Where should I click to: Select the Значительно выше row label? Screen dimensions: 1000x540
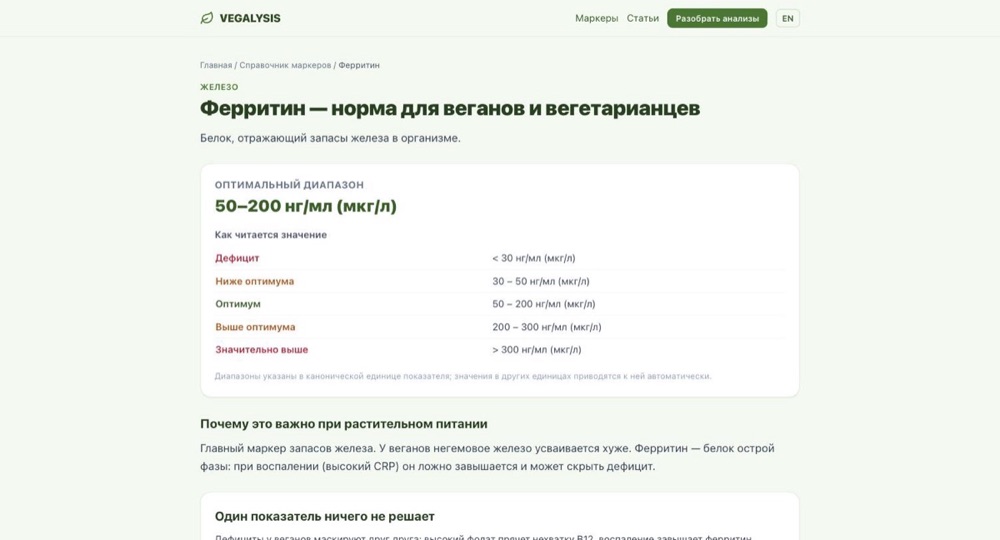(261, 349)
